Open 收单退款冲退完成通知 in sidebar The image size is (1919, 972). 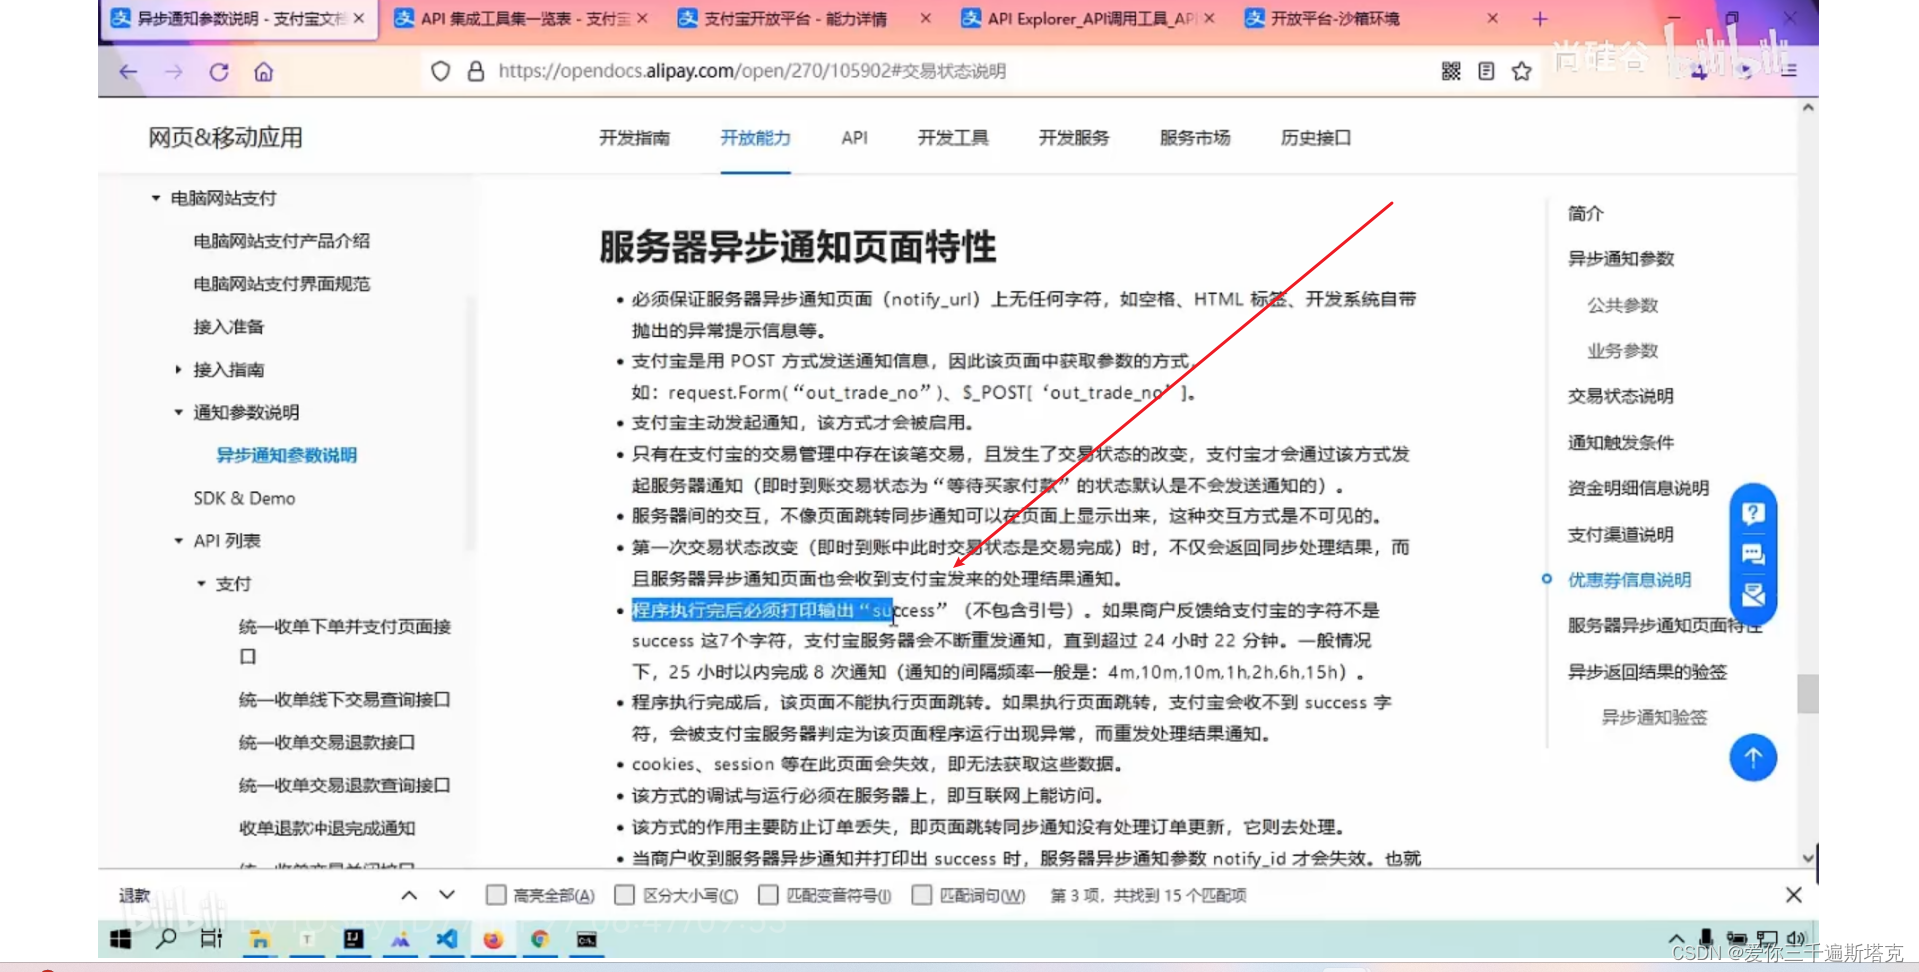[x=327, y=828]
